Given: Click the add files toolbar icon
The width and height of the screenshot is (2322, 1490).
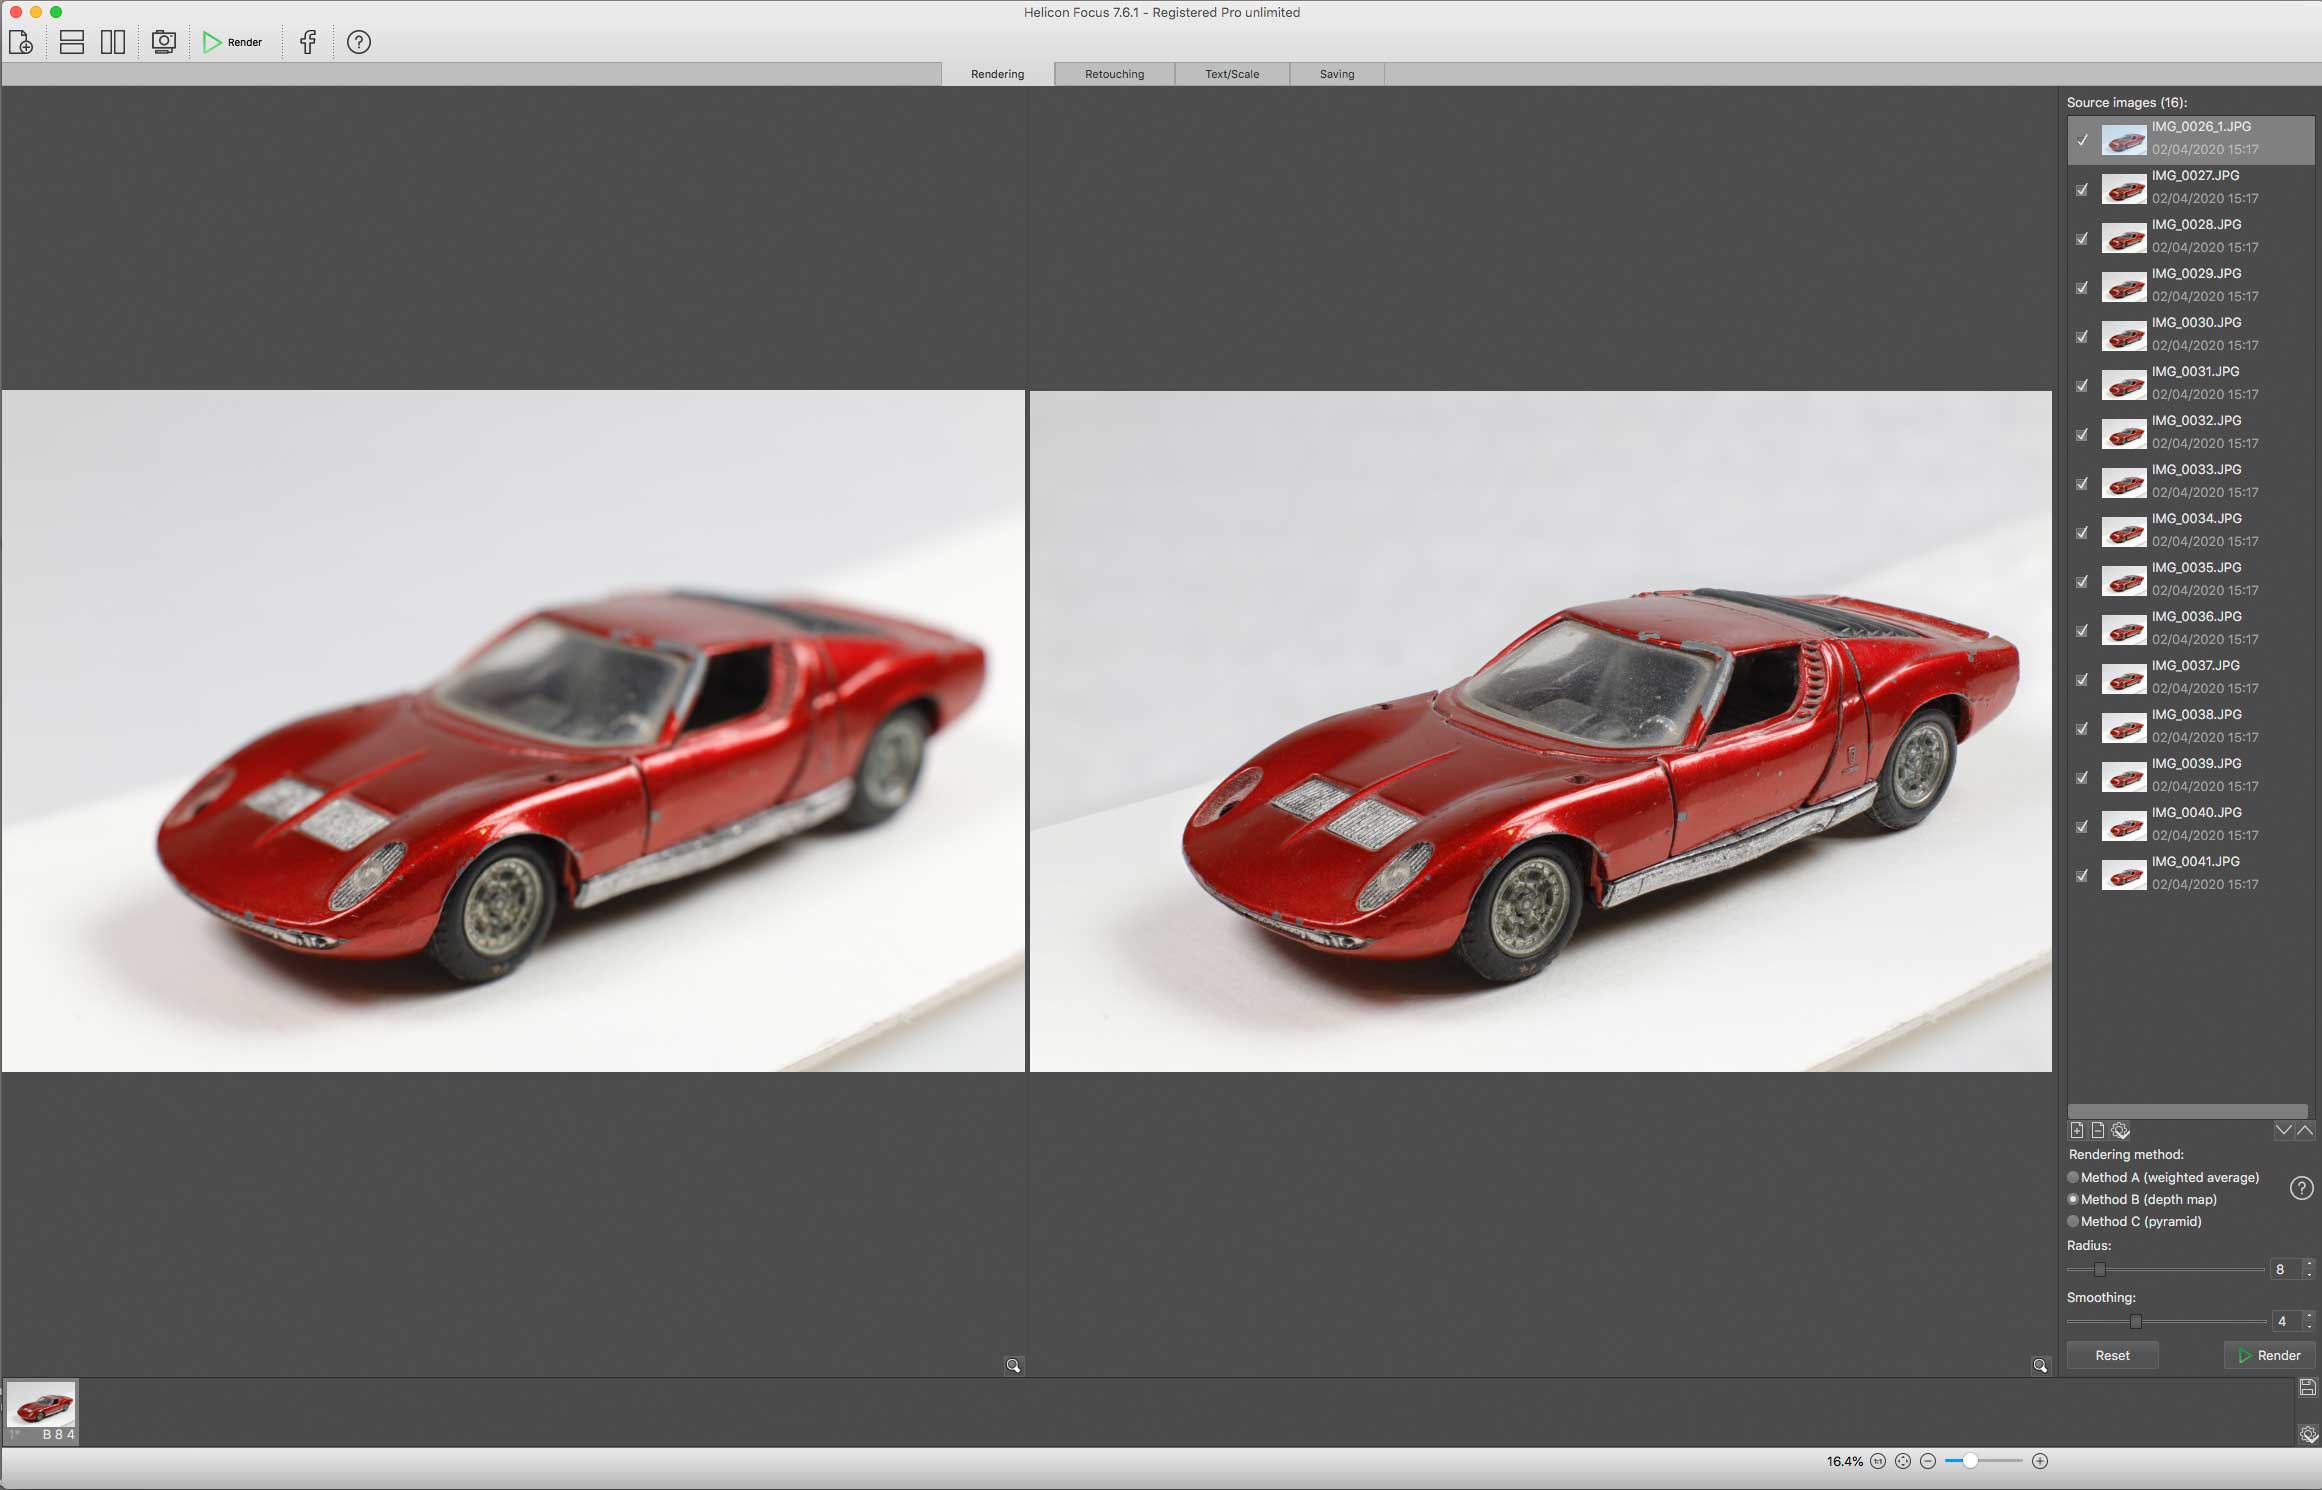Looking at the screenshot, I should (x=21, y=42).
